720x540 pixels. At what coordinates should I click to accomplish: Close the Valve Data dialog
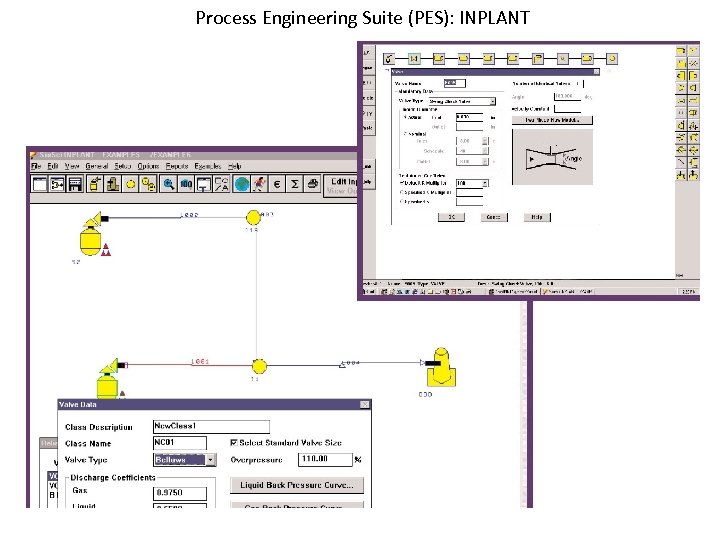[365, 405]
